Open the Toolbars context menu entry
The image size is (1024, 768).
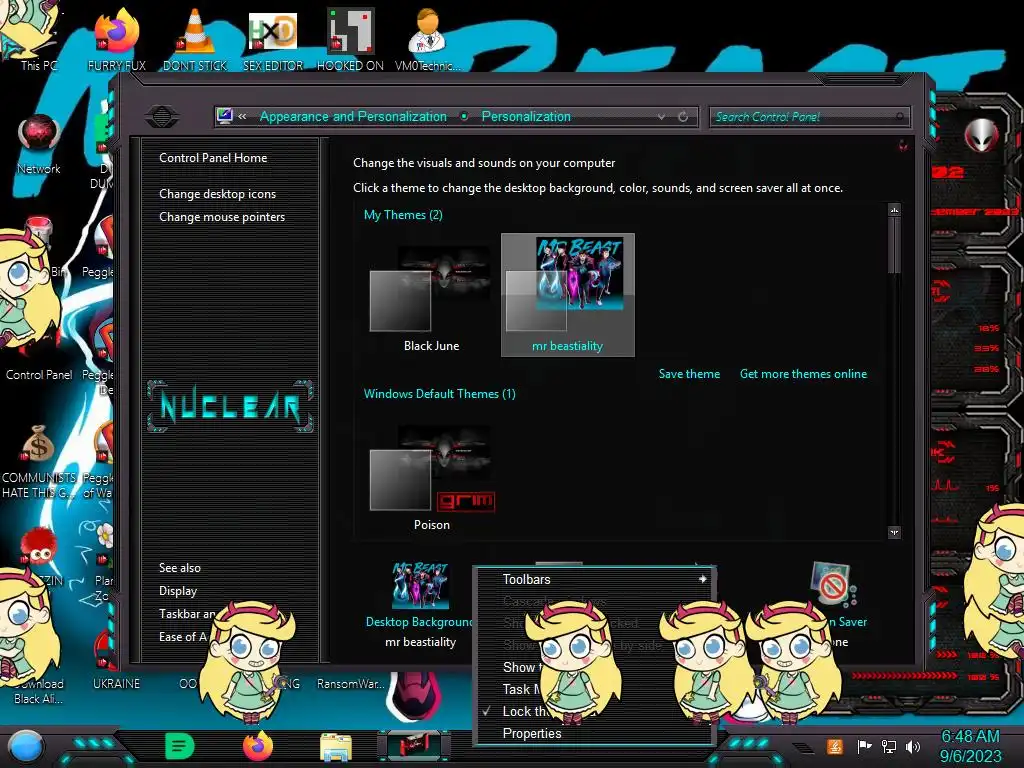[594, 579]
